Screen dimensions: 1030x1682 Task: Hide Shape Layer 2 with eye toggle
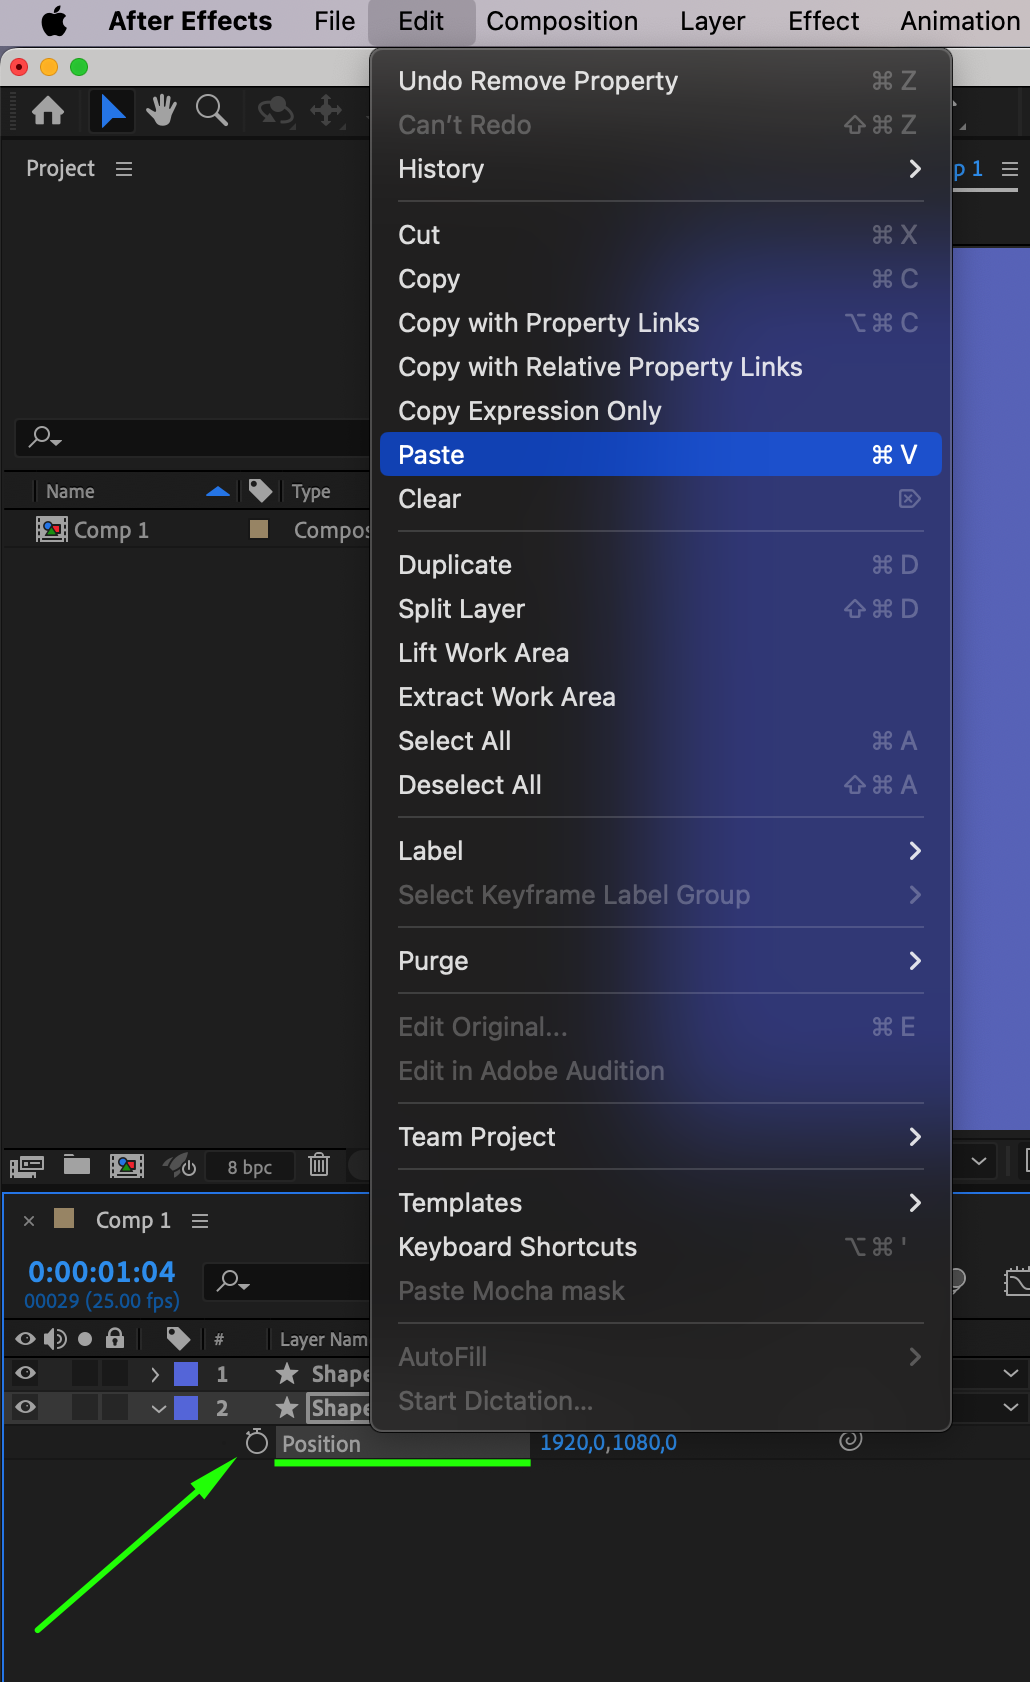26,1407
